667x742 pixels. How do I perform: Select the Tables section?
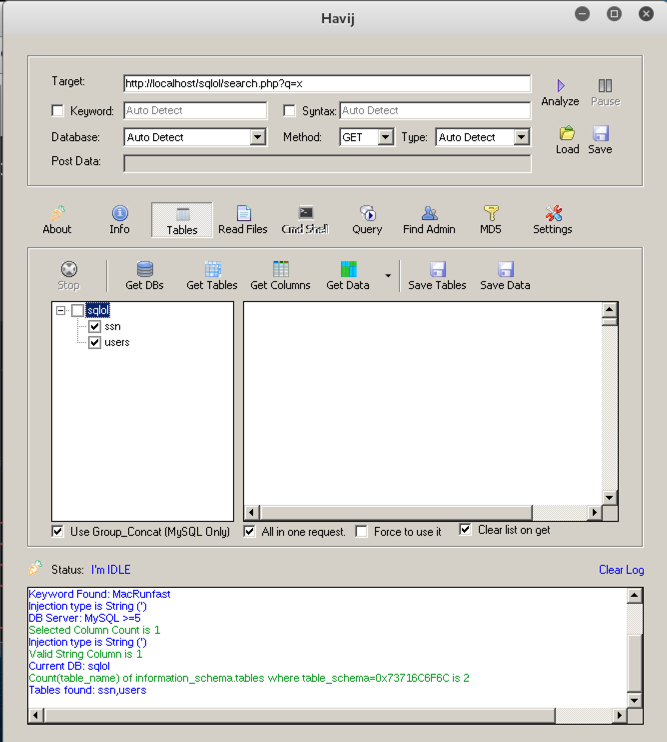coord(182,220)
